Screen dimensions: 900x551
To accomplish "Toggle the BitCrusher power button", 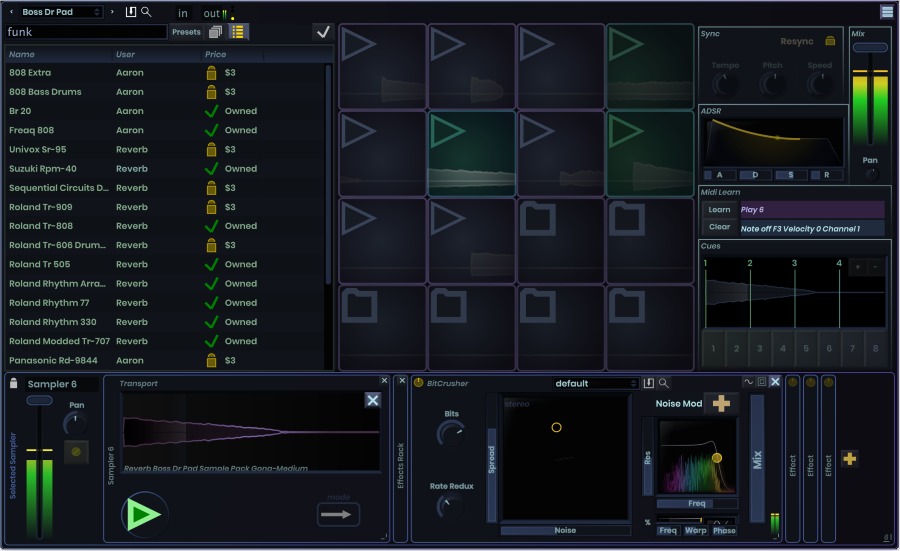I will click(x=418, y=382).
